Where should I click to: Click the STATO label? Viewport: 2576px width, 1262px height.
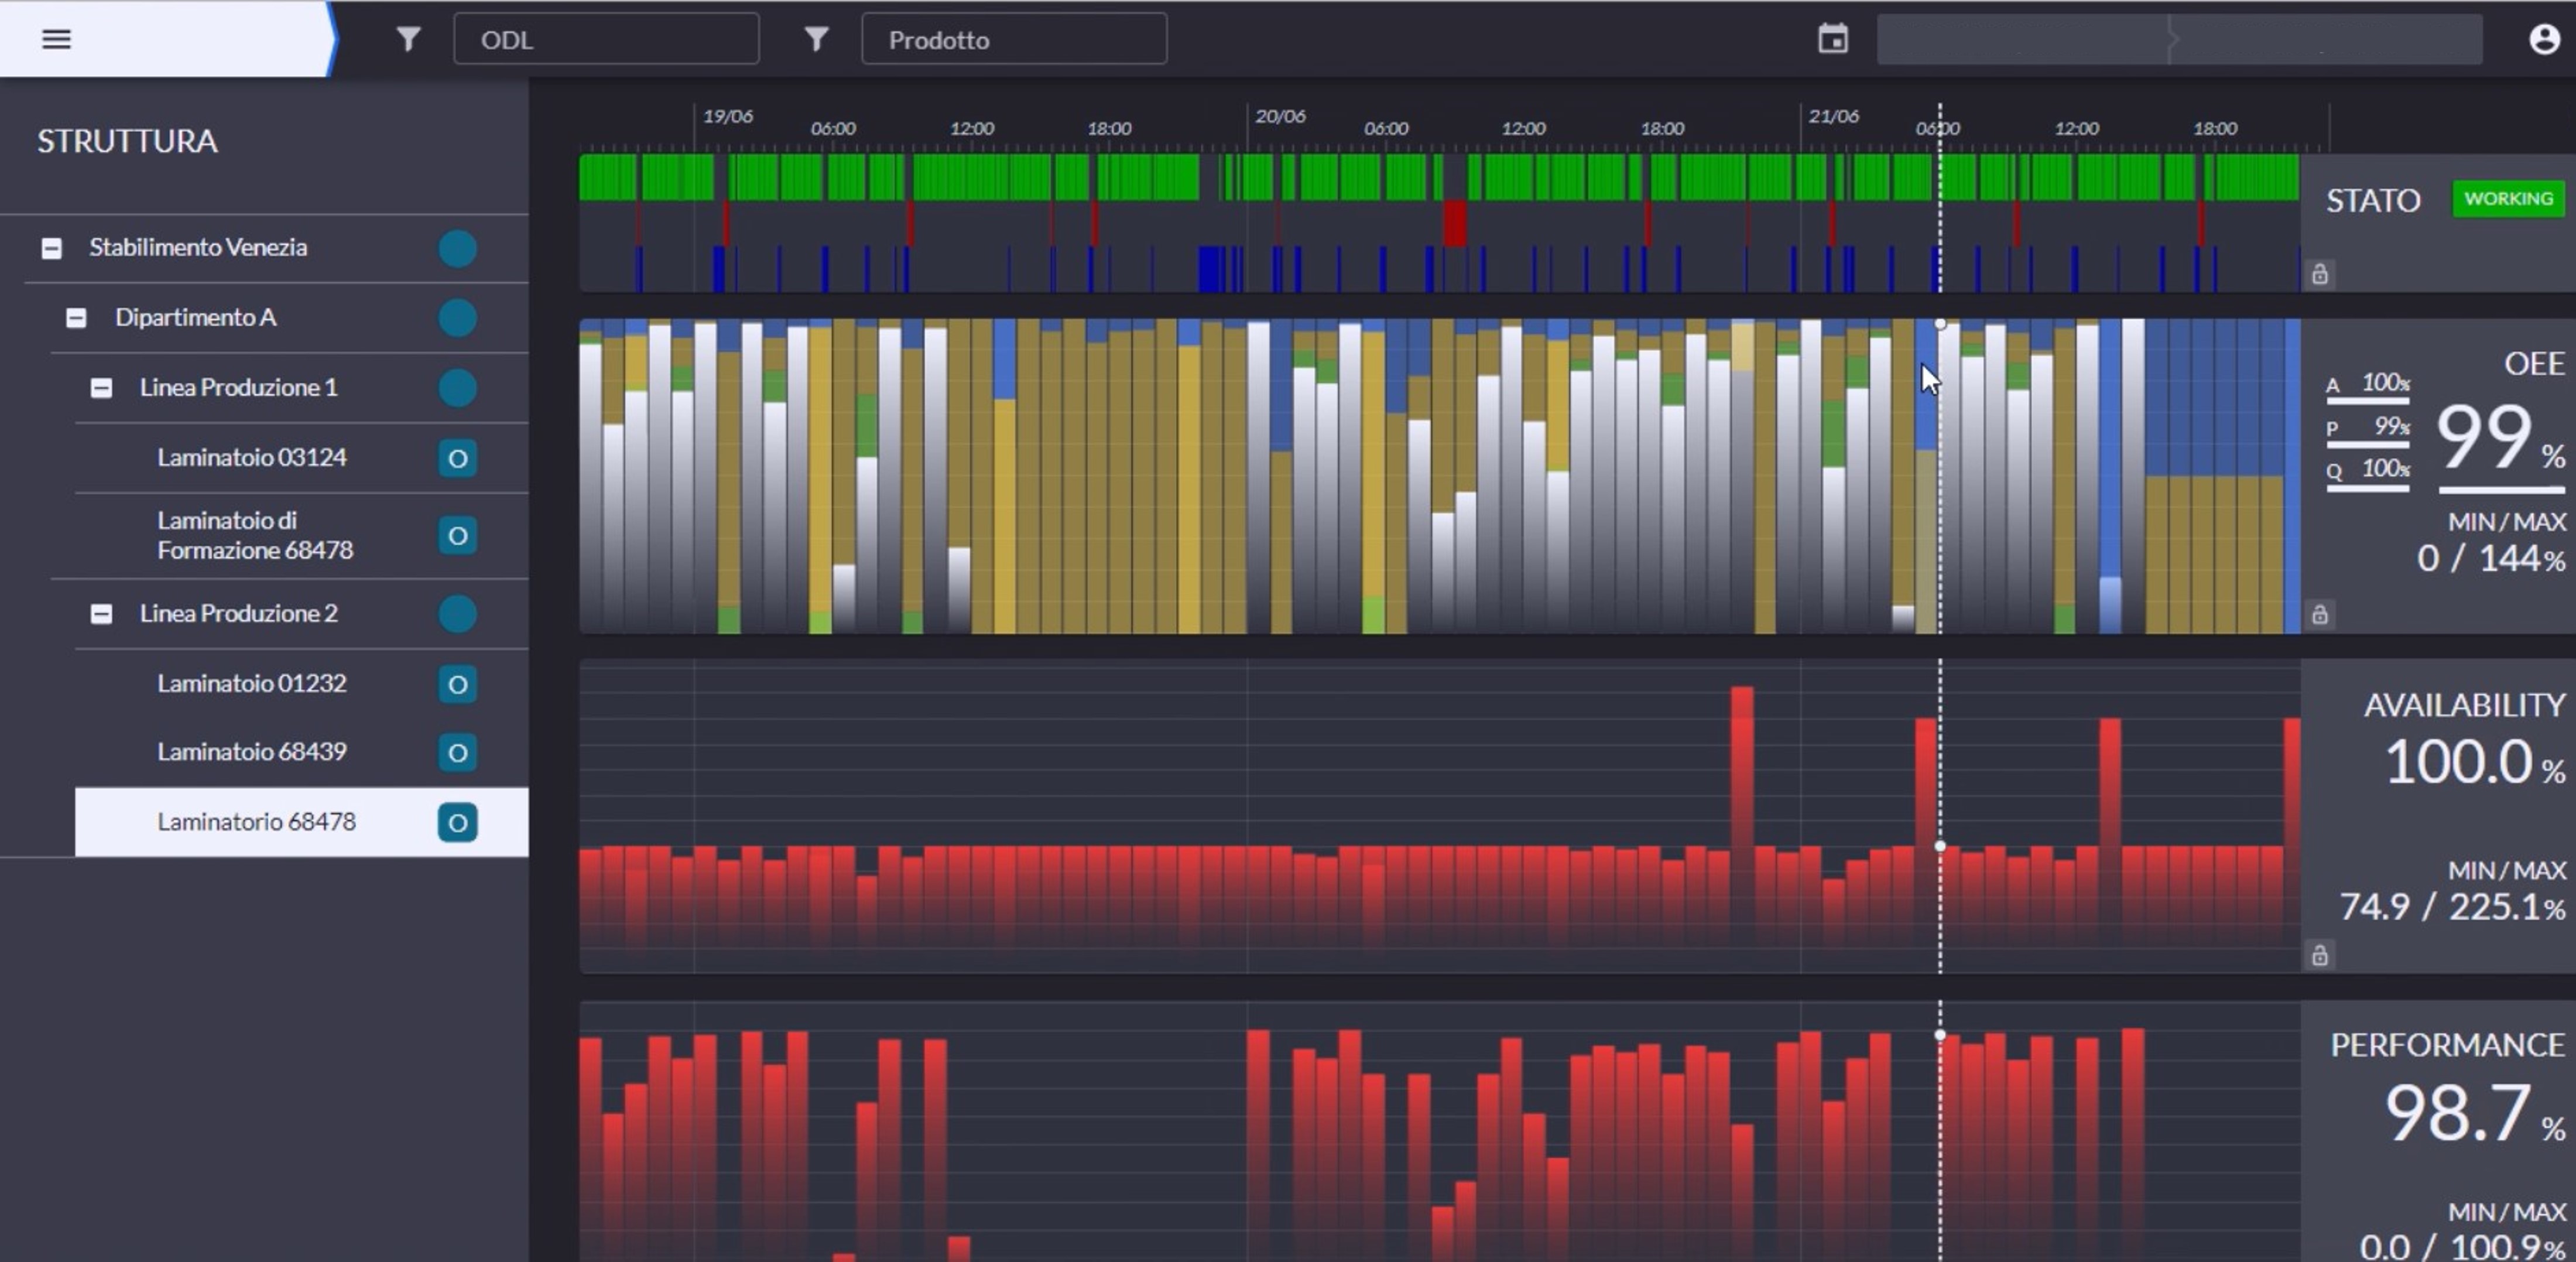coord(2373,200)
